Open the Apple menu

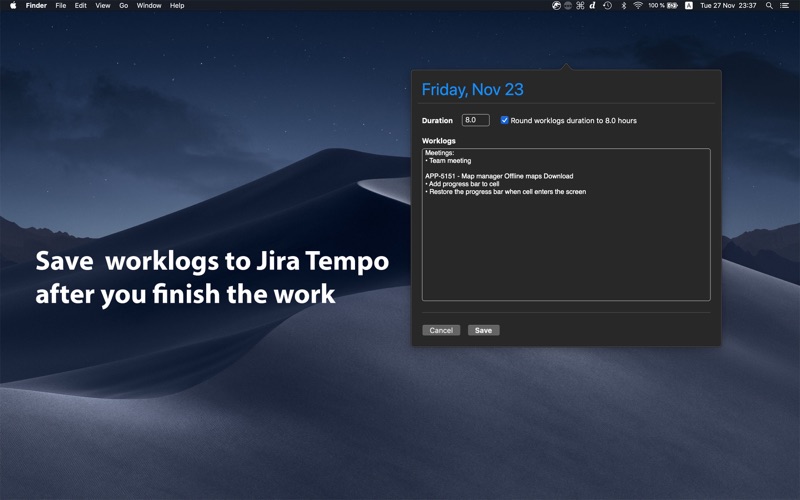click(13, 6)
